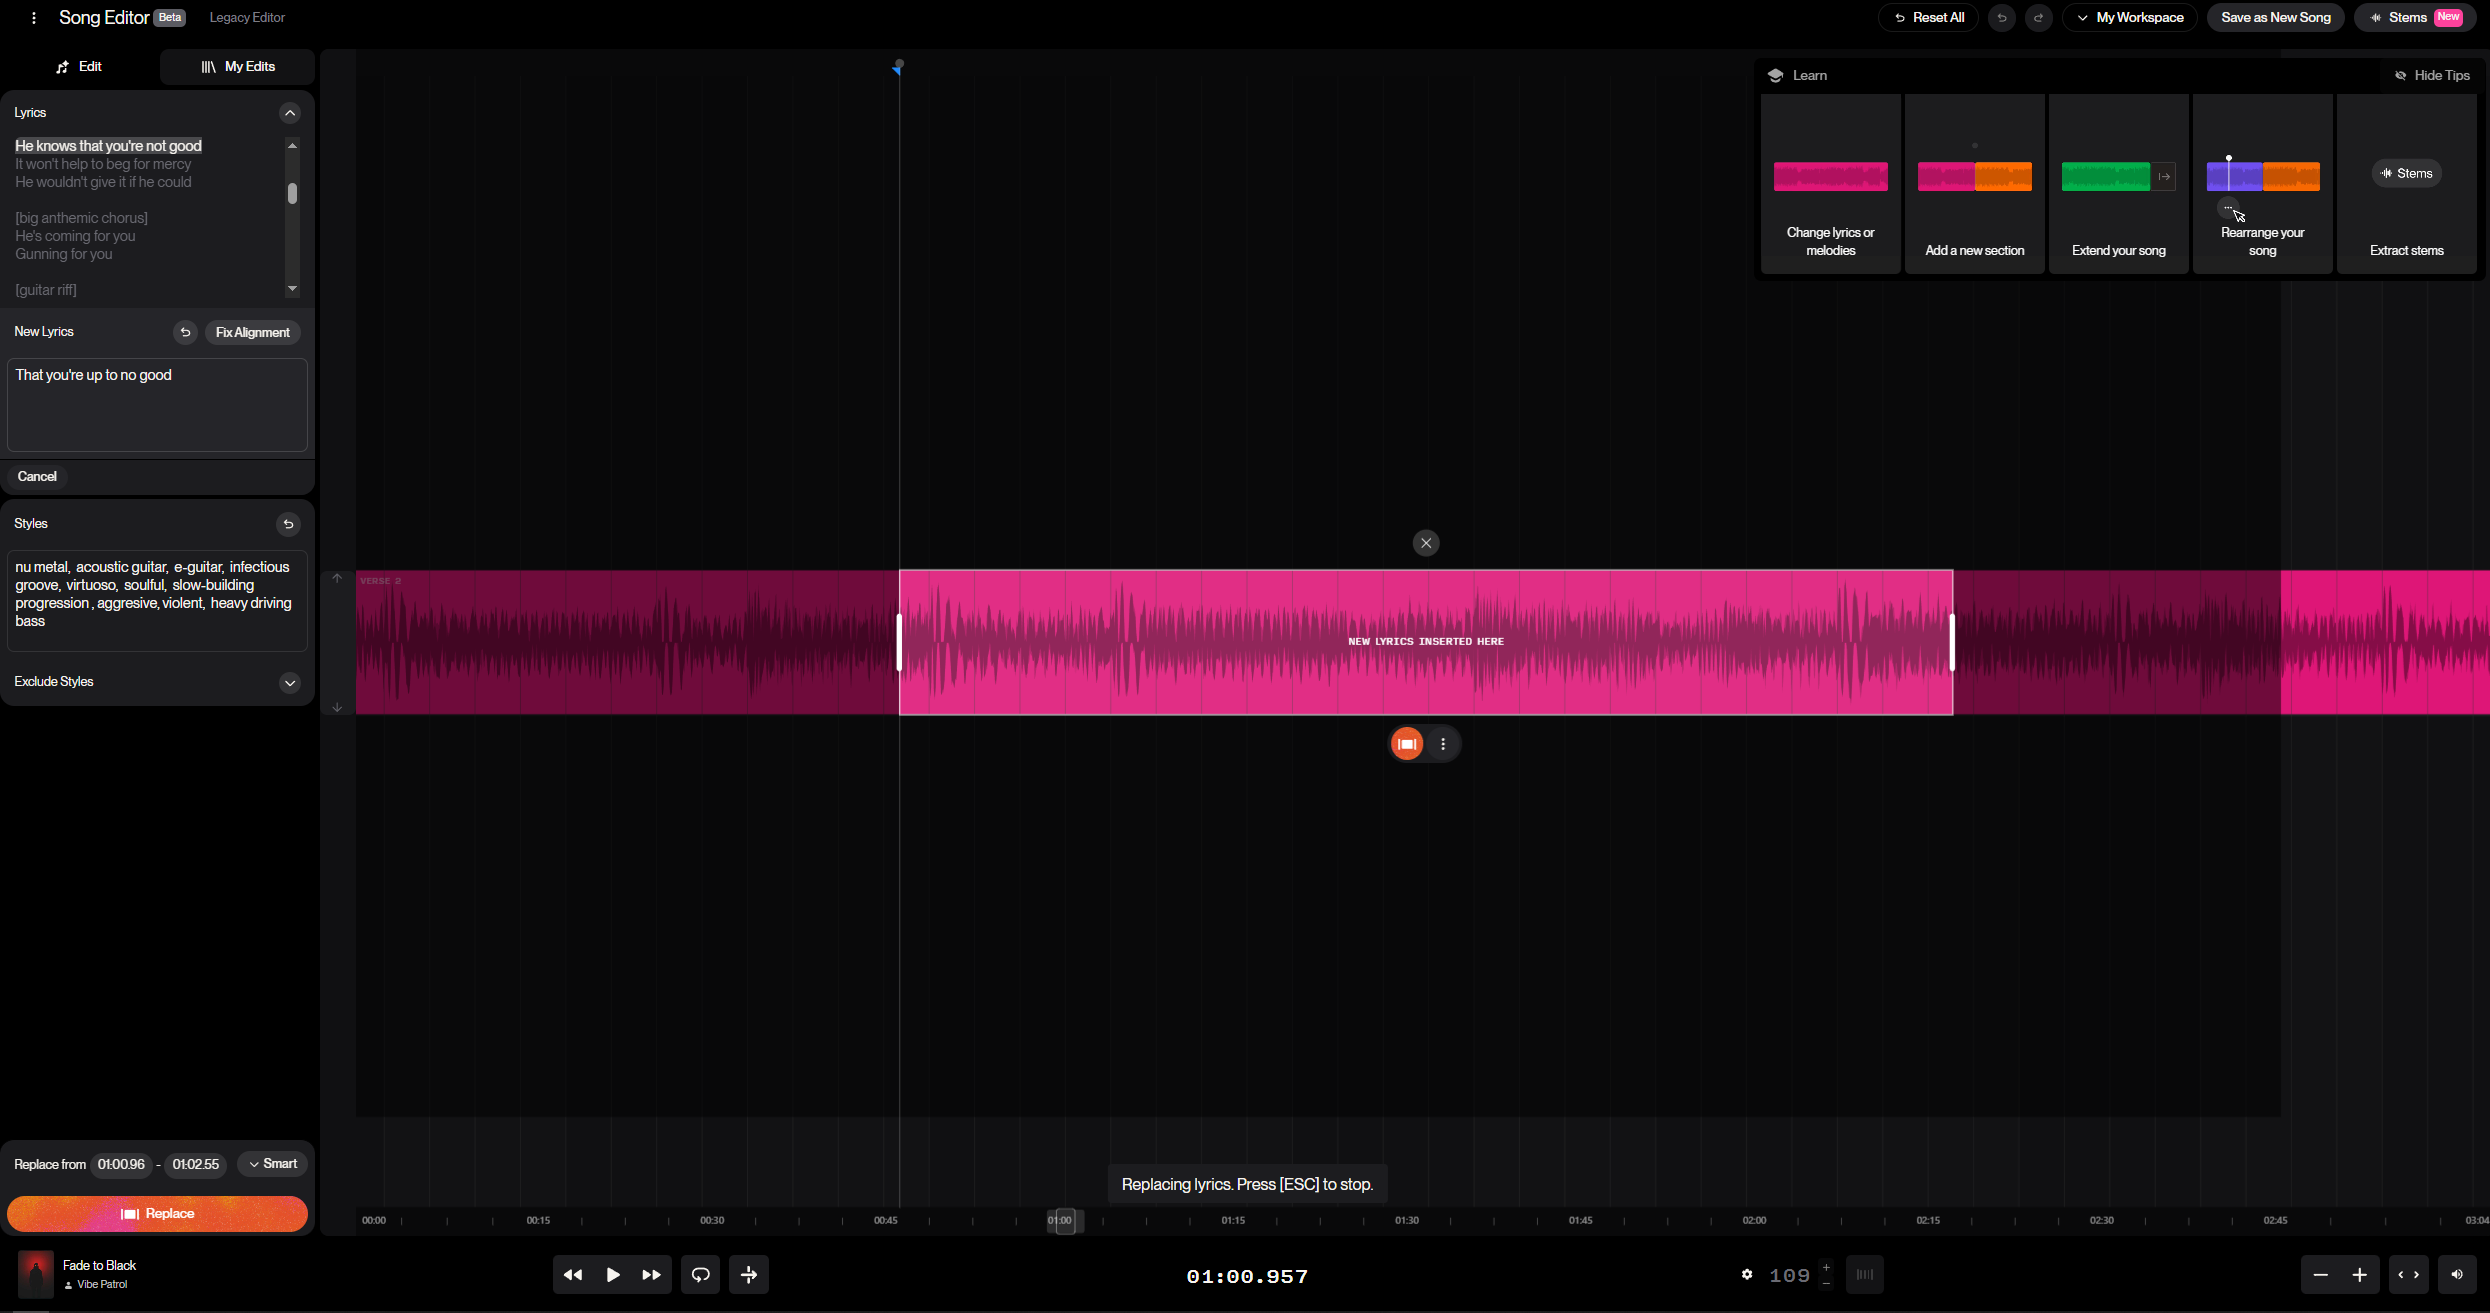
Task: Expand the Exclude Styles section
Action: (290, 683)
